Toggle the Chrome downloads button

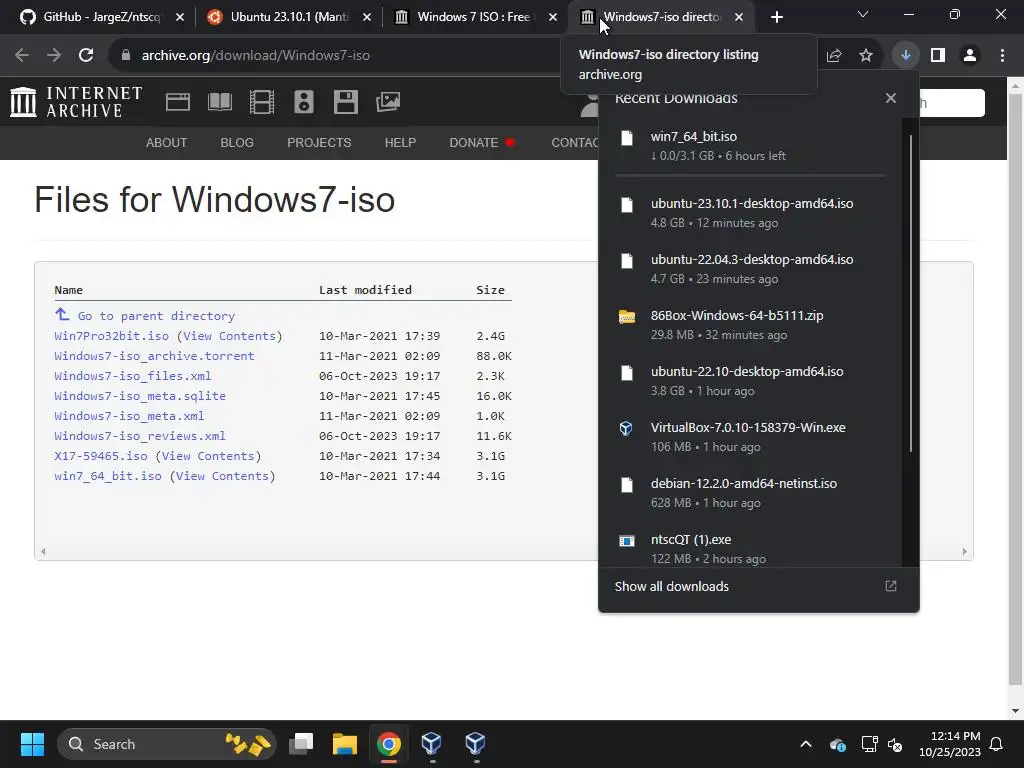pyautogui.click(x=905, y=55)
